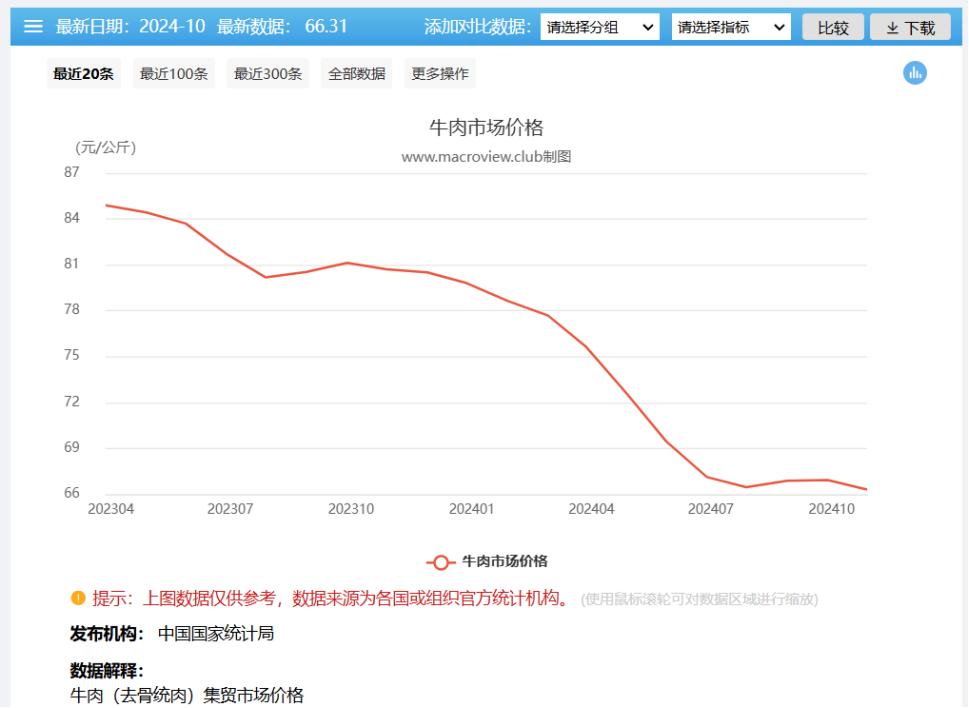Click the 202401 x-axis label
The width and height of the screenshot is (969, 708).
(x=471, y=509)
